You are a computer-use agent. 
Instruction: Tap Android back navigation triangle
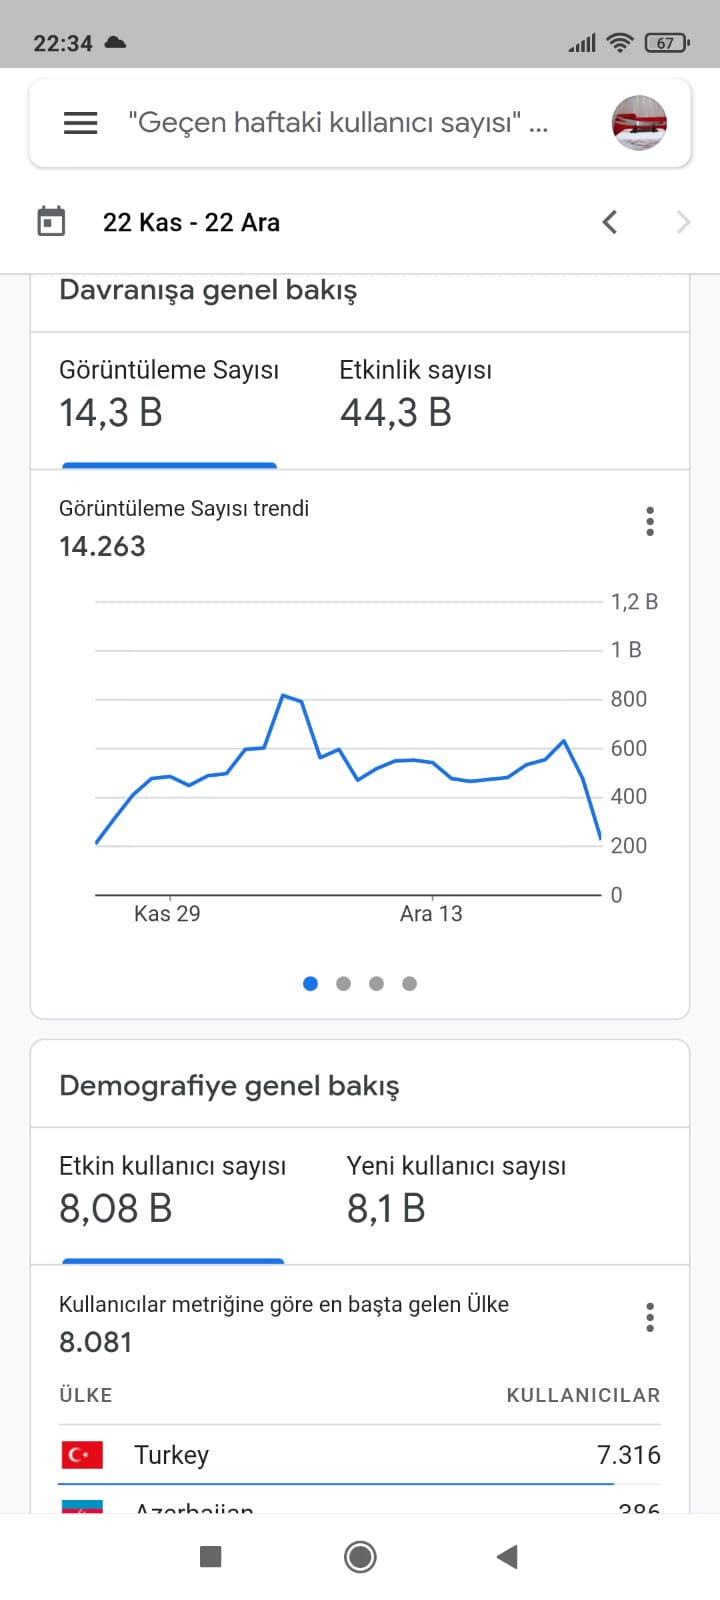(x=507, y=1556)
